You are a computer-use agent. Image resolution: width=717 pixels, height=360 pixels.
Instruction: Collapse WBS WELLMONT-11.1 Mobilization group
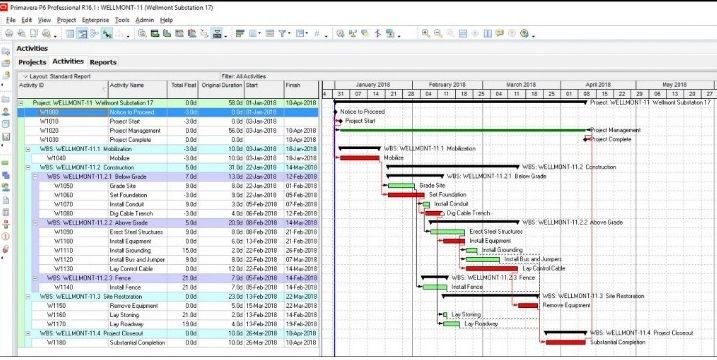(28, 149)
